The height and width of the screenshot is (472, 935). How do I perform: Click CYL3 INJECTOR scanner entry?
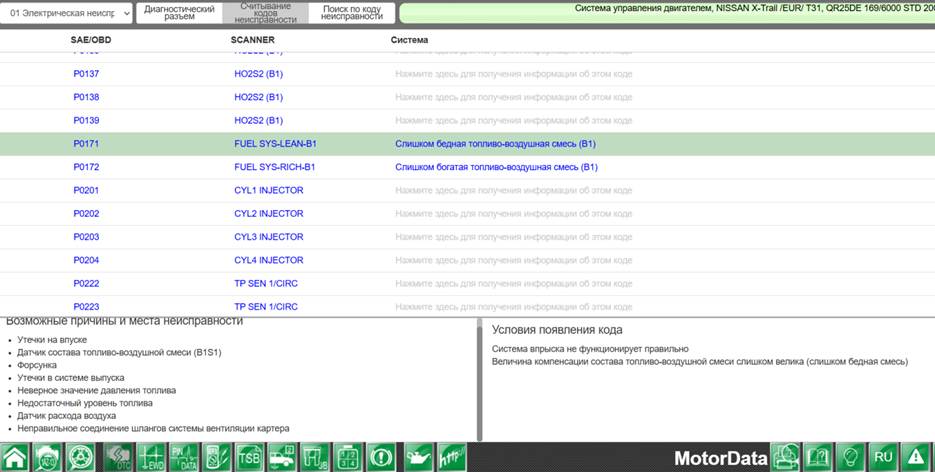click(269, 237)
